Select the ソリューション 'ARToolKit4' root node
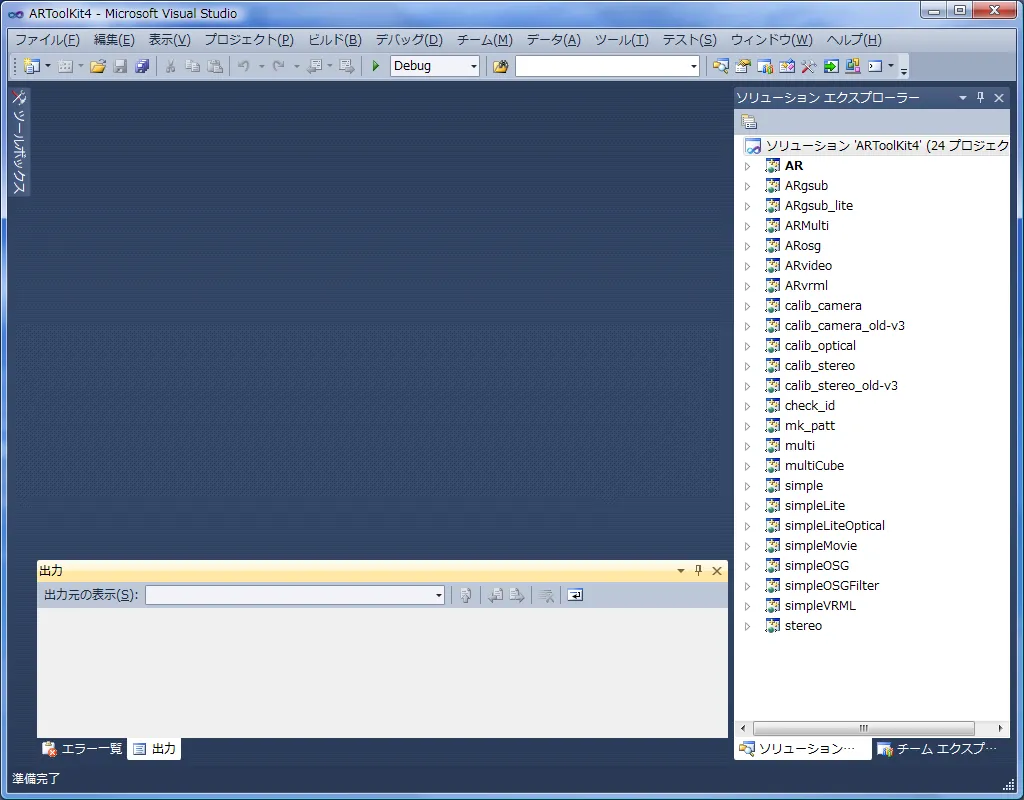 [877, 146]
